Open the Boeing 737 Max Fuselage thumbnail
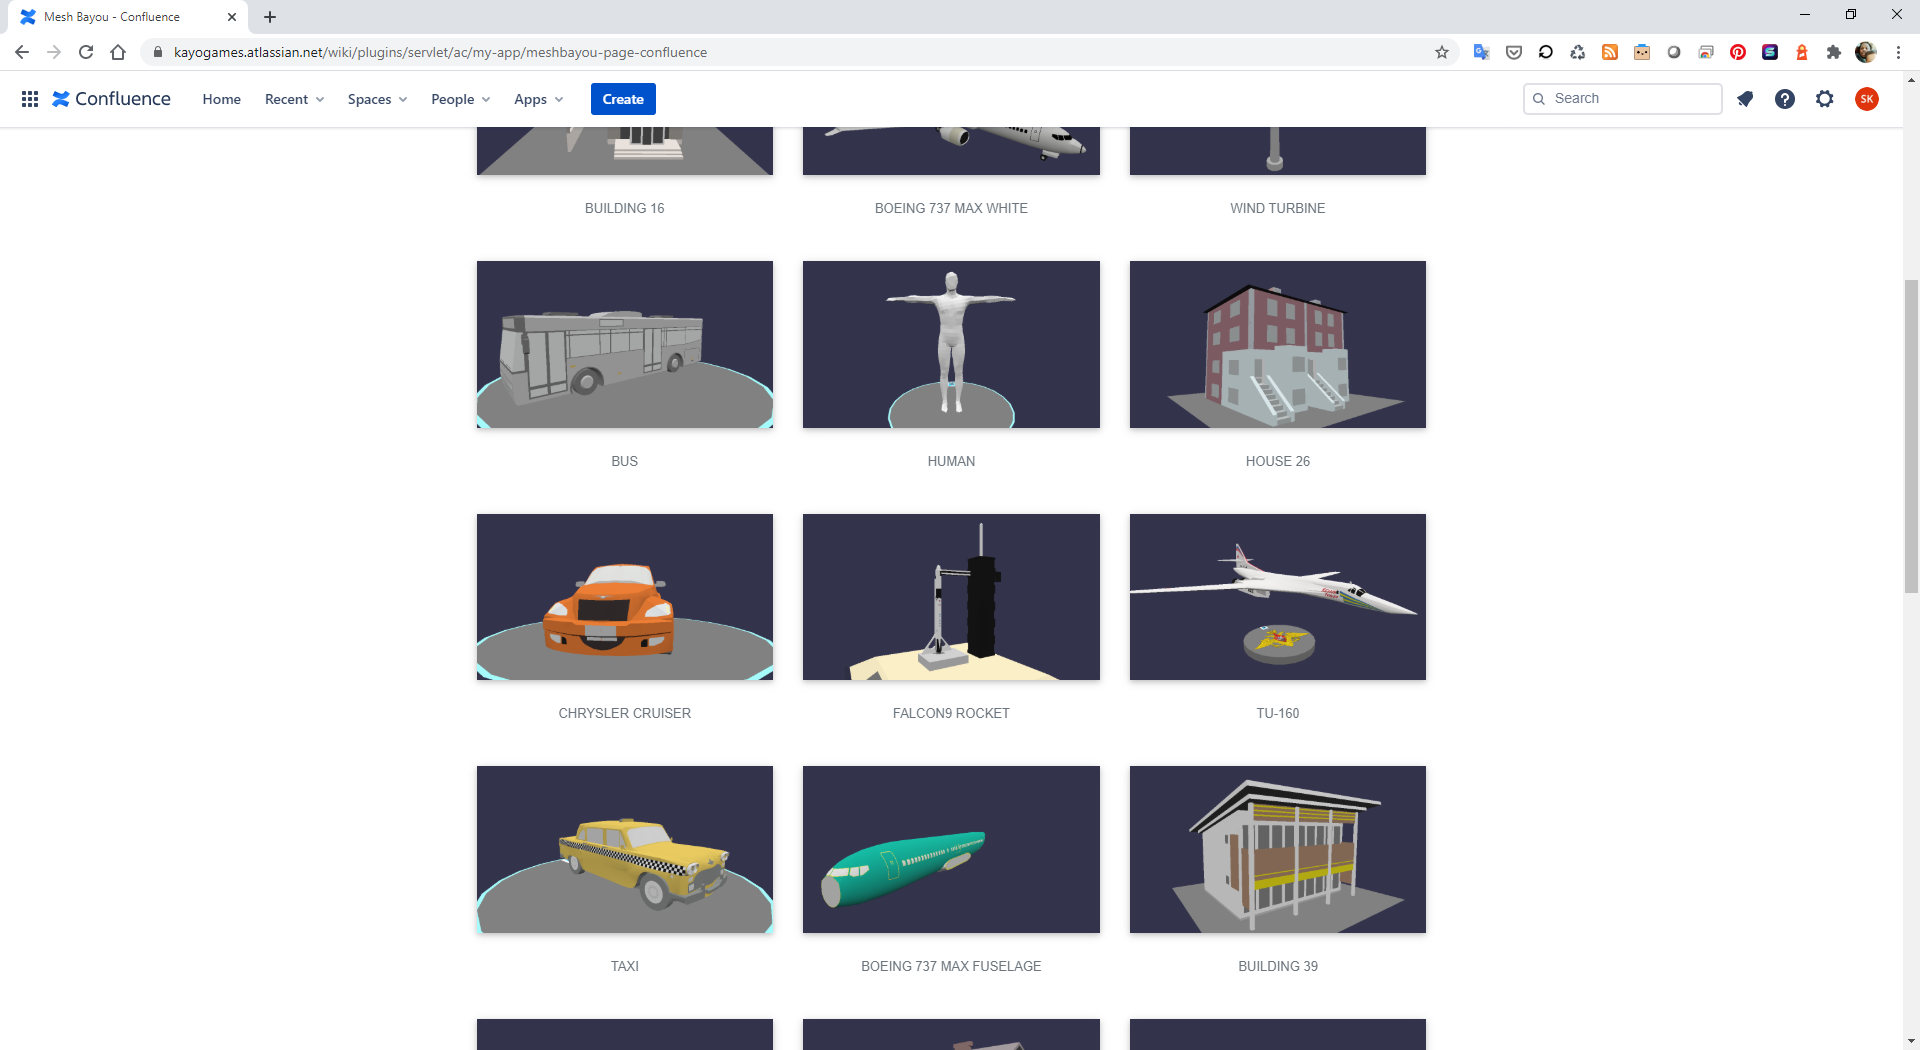The width and height of the screenshot is (1920, 1050). coord(951,850)
